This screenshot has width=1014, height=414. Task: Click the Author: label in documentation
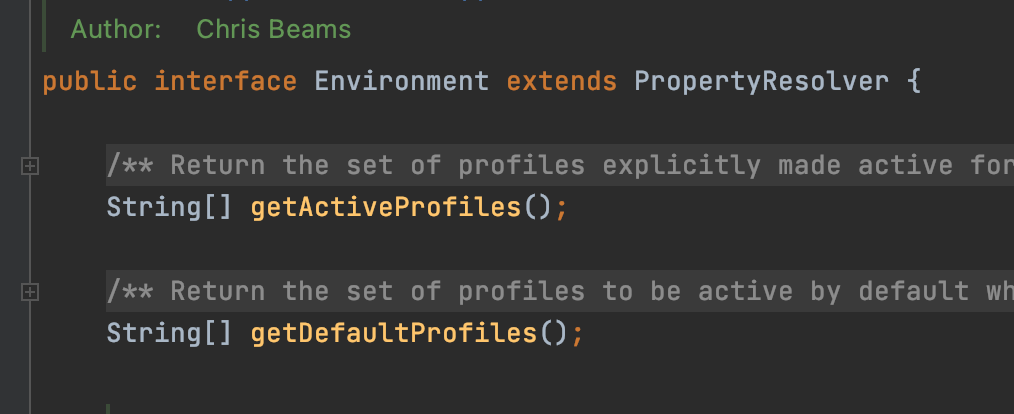(116, 29)
